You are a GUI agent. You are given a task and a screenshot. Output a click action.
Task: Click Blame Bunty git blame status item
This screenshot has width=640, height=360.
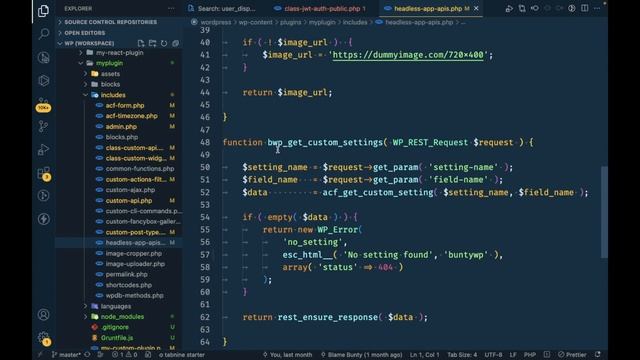pyautogui.click(x=362, y=355)
